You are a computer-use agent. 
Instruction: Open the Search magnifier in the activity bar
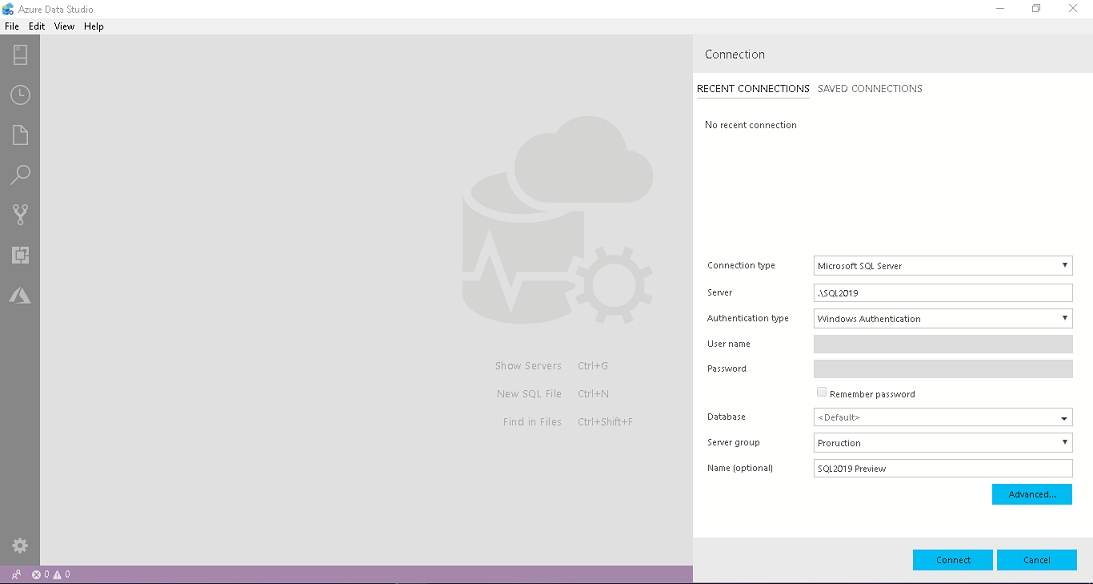click(x=20, y=175)
